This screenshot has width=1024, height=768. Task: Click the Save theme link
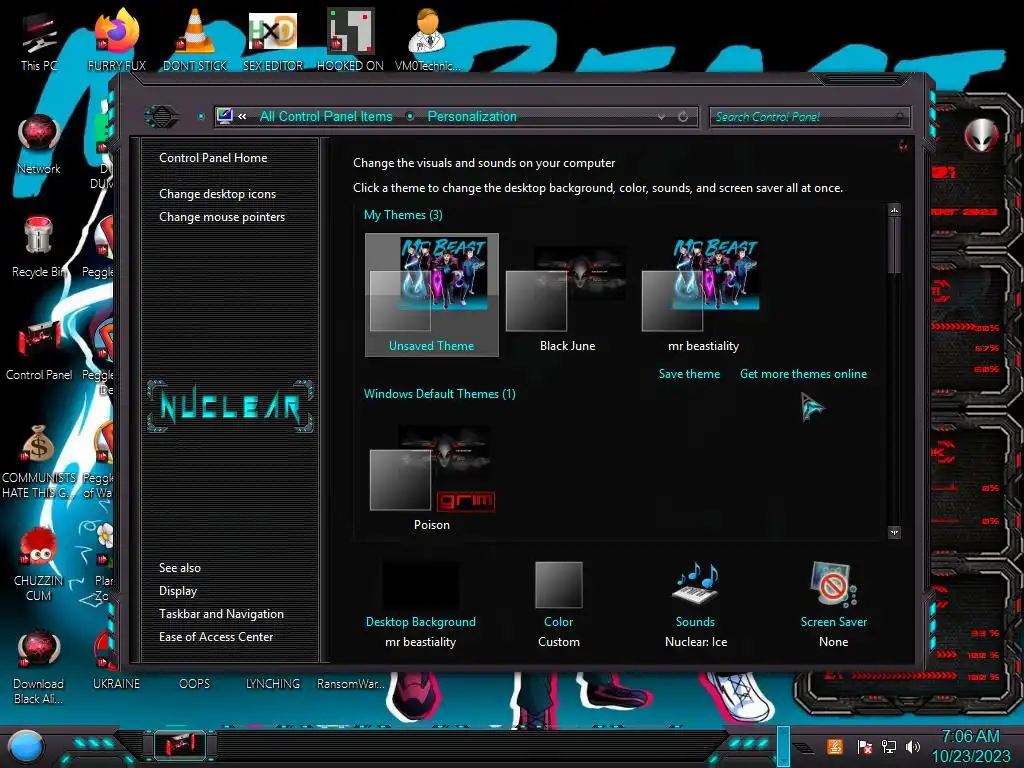pyautogui.click(x=689, y=374)
